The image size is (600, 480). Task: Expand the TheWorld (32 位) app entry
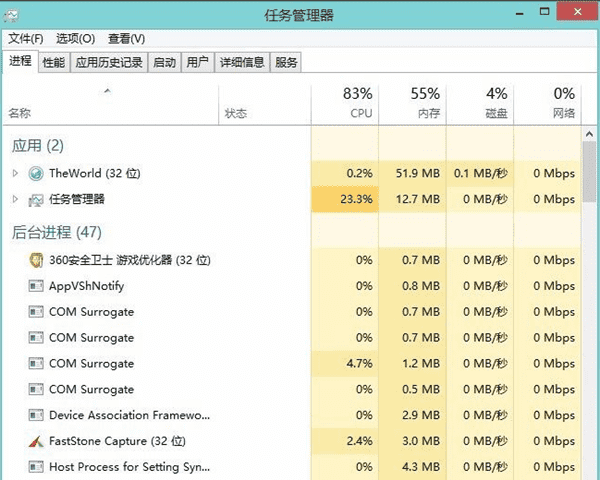click(x=15, y=173)
